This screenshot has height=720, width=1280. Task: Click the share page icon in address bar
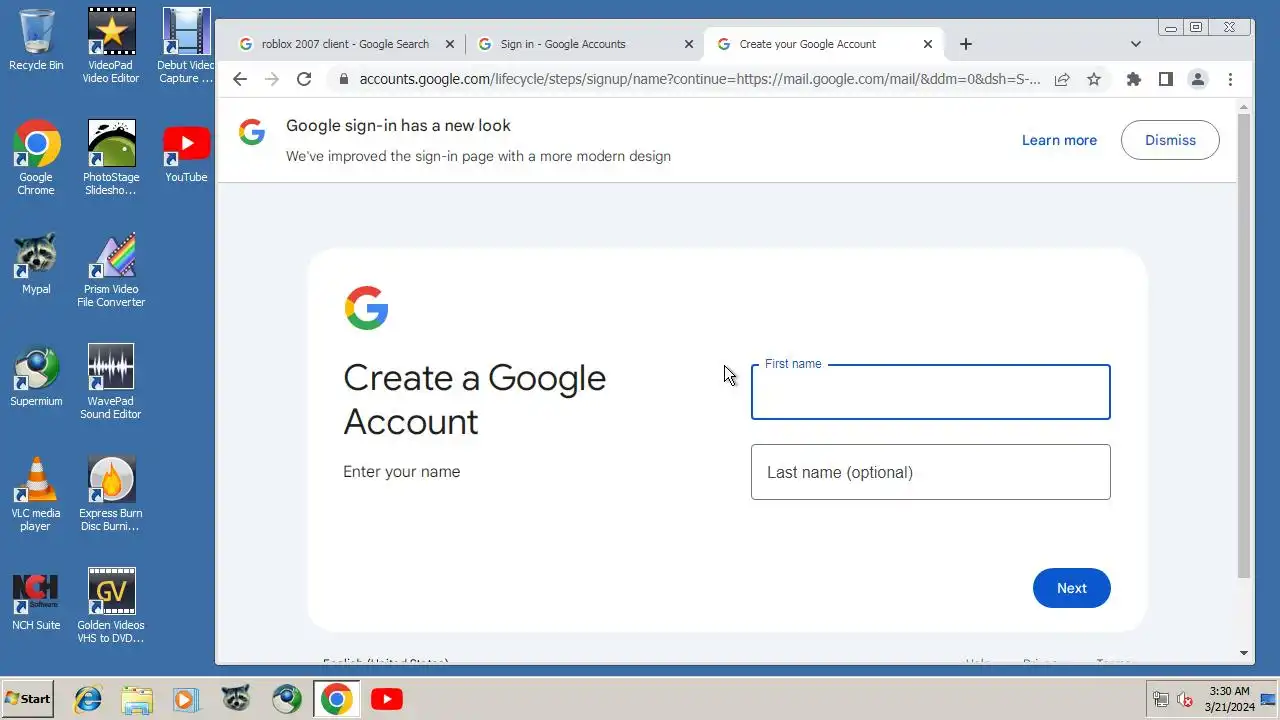(x=1062, y=79)
